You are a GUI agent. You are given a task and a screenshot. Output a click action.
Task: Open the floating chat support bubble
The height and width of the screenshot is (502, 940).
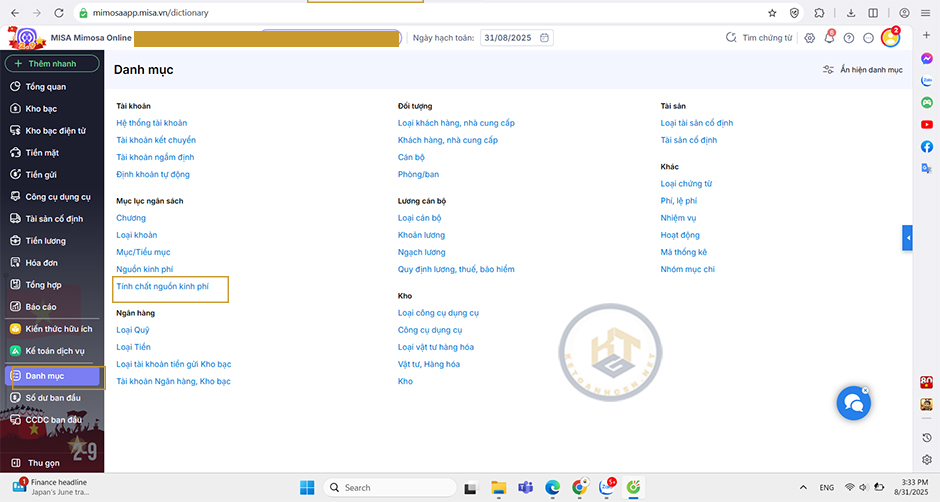click(x=854, y=402)
